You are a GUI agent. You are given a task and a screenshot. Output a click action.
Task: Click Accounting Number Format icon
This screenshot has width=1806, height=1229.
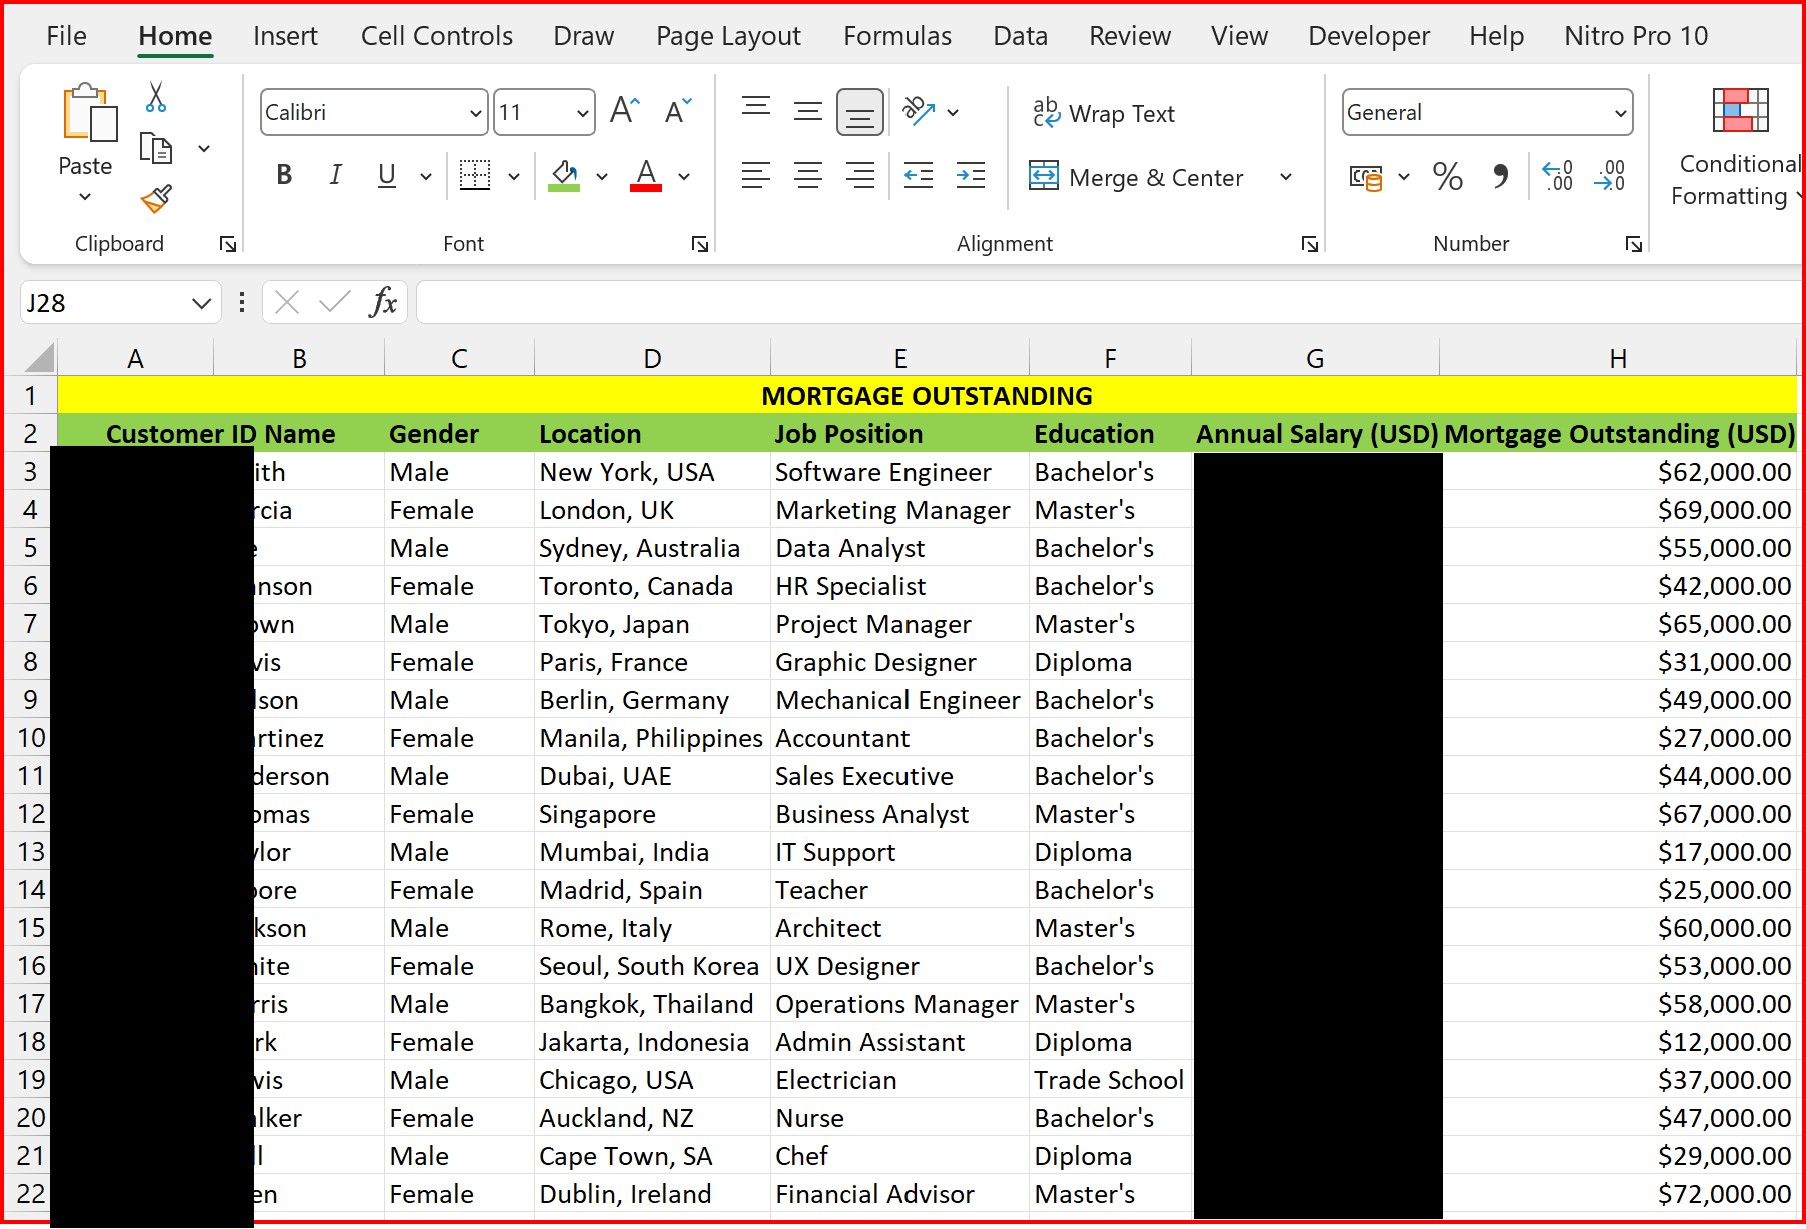pos(1366,177)
